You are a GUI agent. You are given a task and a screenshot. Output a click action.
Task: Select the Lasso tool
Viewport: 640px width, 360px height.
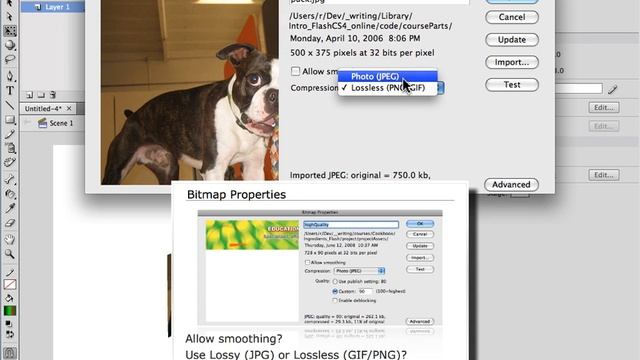(x=10, y=59)
